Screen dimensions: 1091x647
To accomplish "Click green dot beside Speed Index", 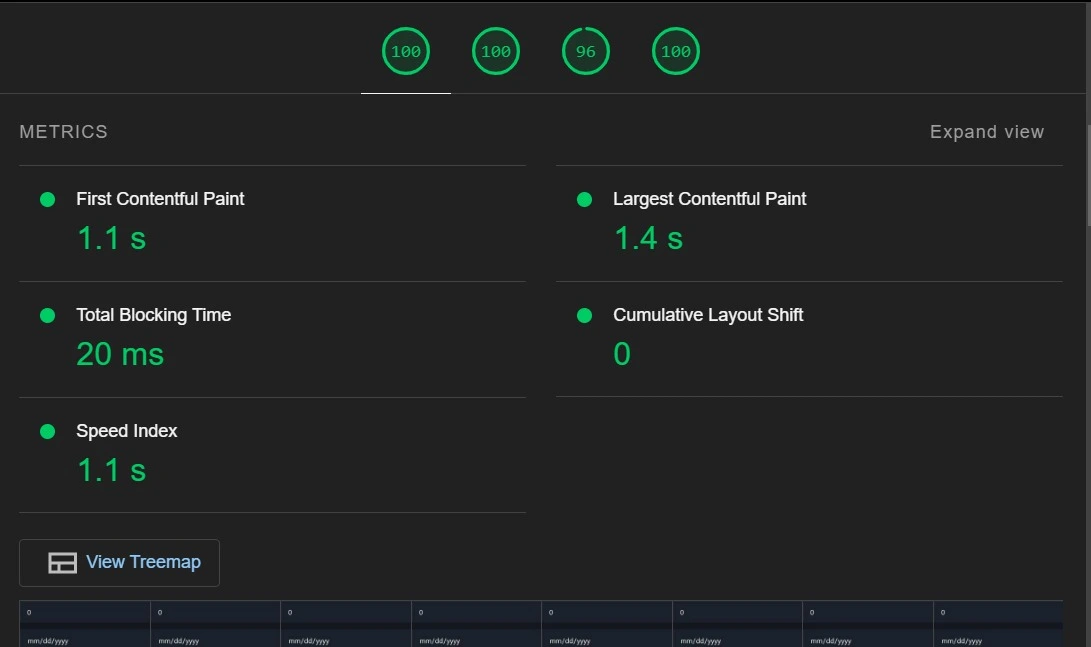I will (47, 431).
